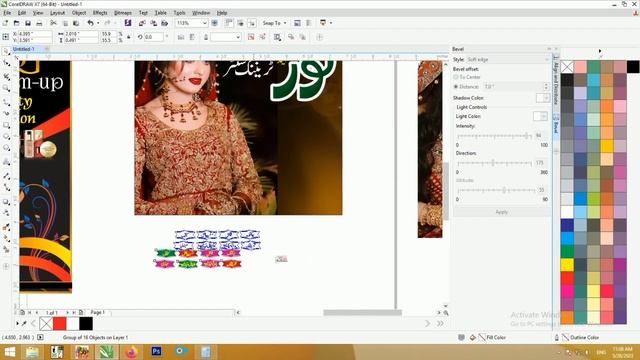Select the Artistic Media tool
The height and width of the screenshot is (360, 640).
[x=6, y=113]
